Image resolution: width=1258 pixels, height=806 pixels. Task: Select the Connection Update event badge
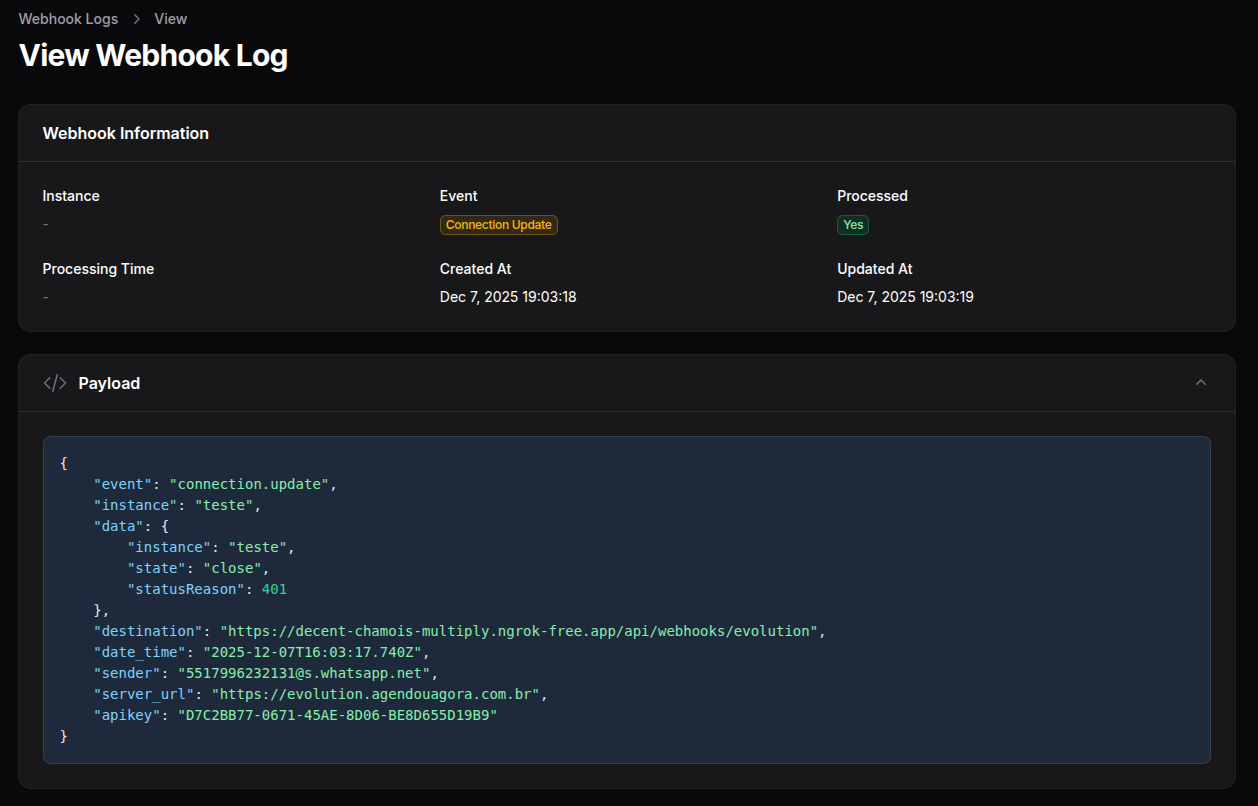click(498, 224)
